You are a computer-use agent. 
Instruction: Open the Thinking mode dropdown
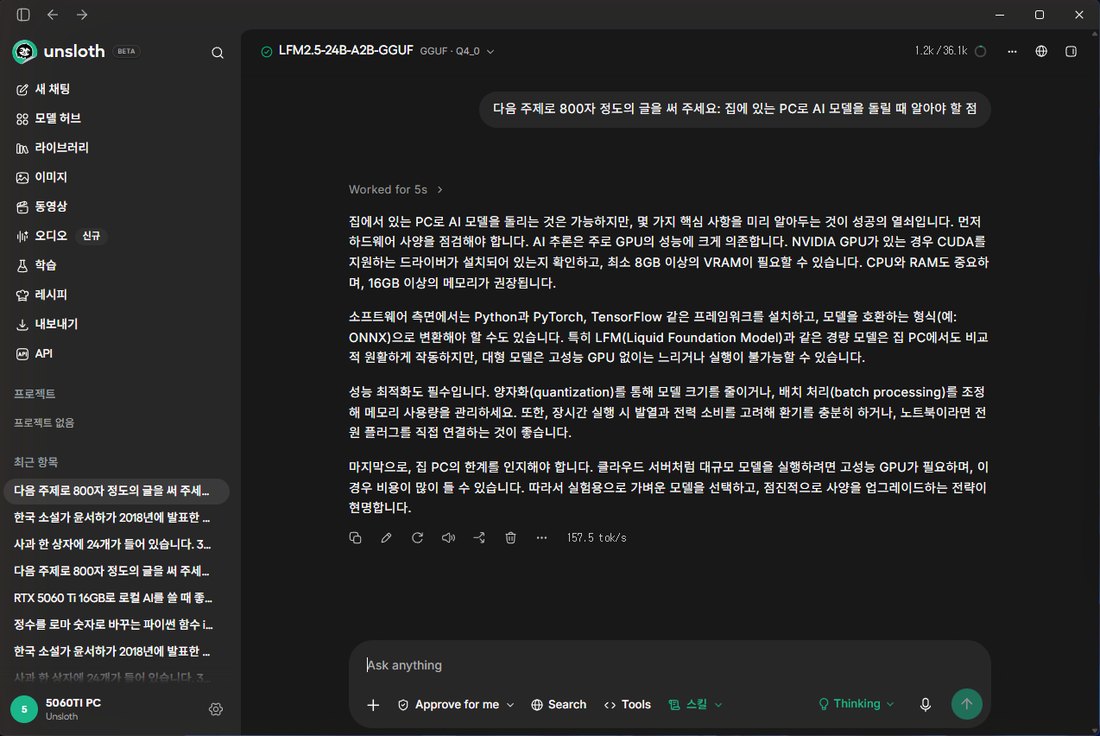pyautogui.click(x=857, y=704)
